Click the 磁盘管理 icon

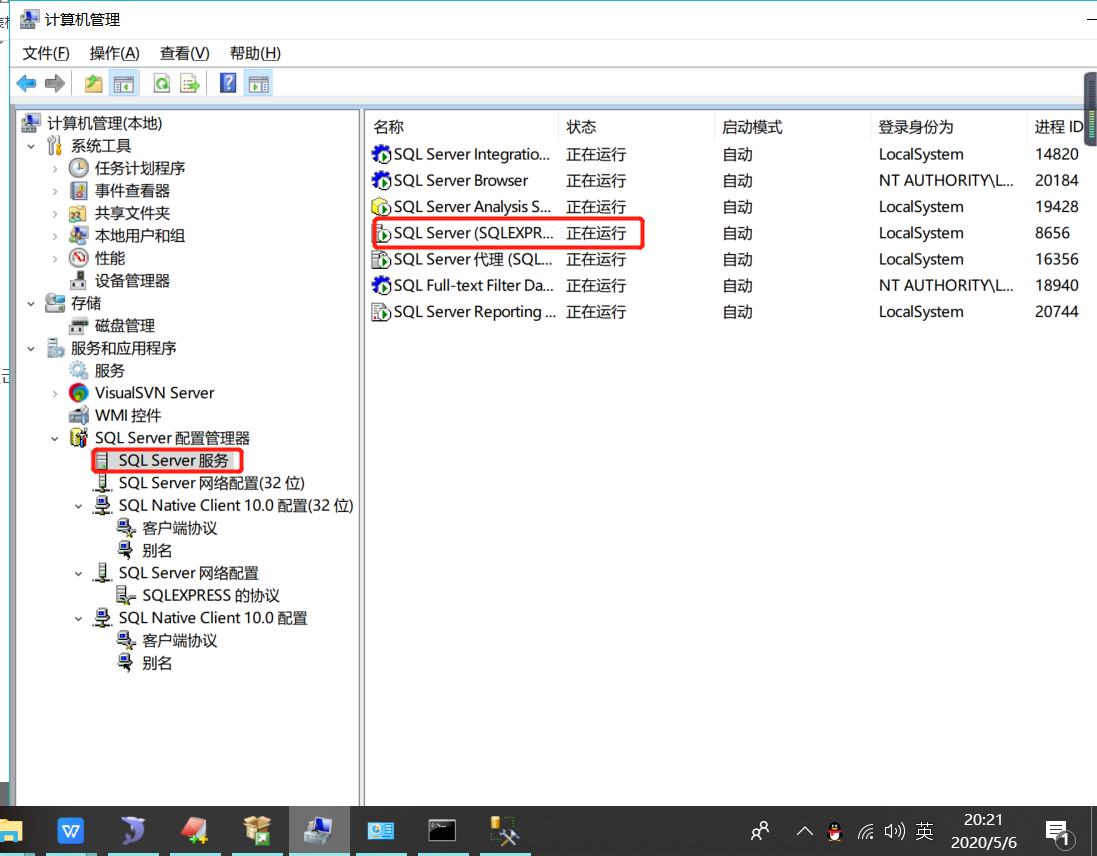pos(78,326)
